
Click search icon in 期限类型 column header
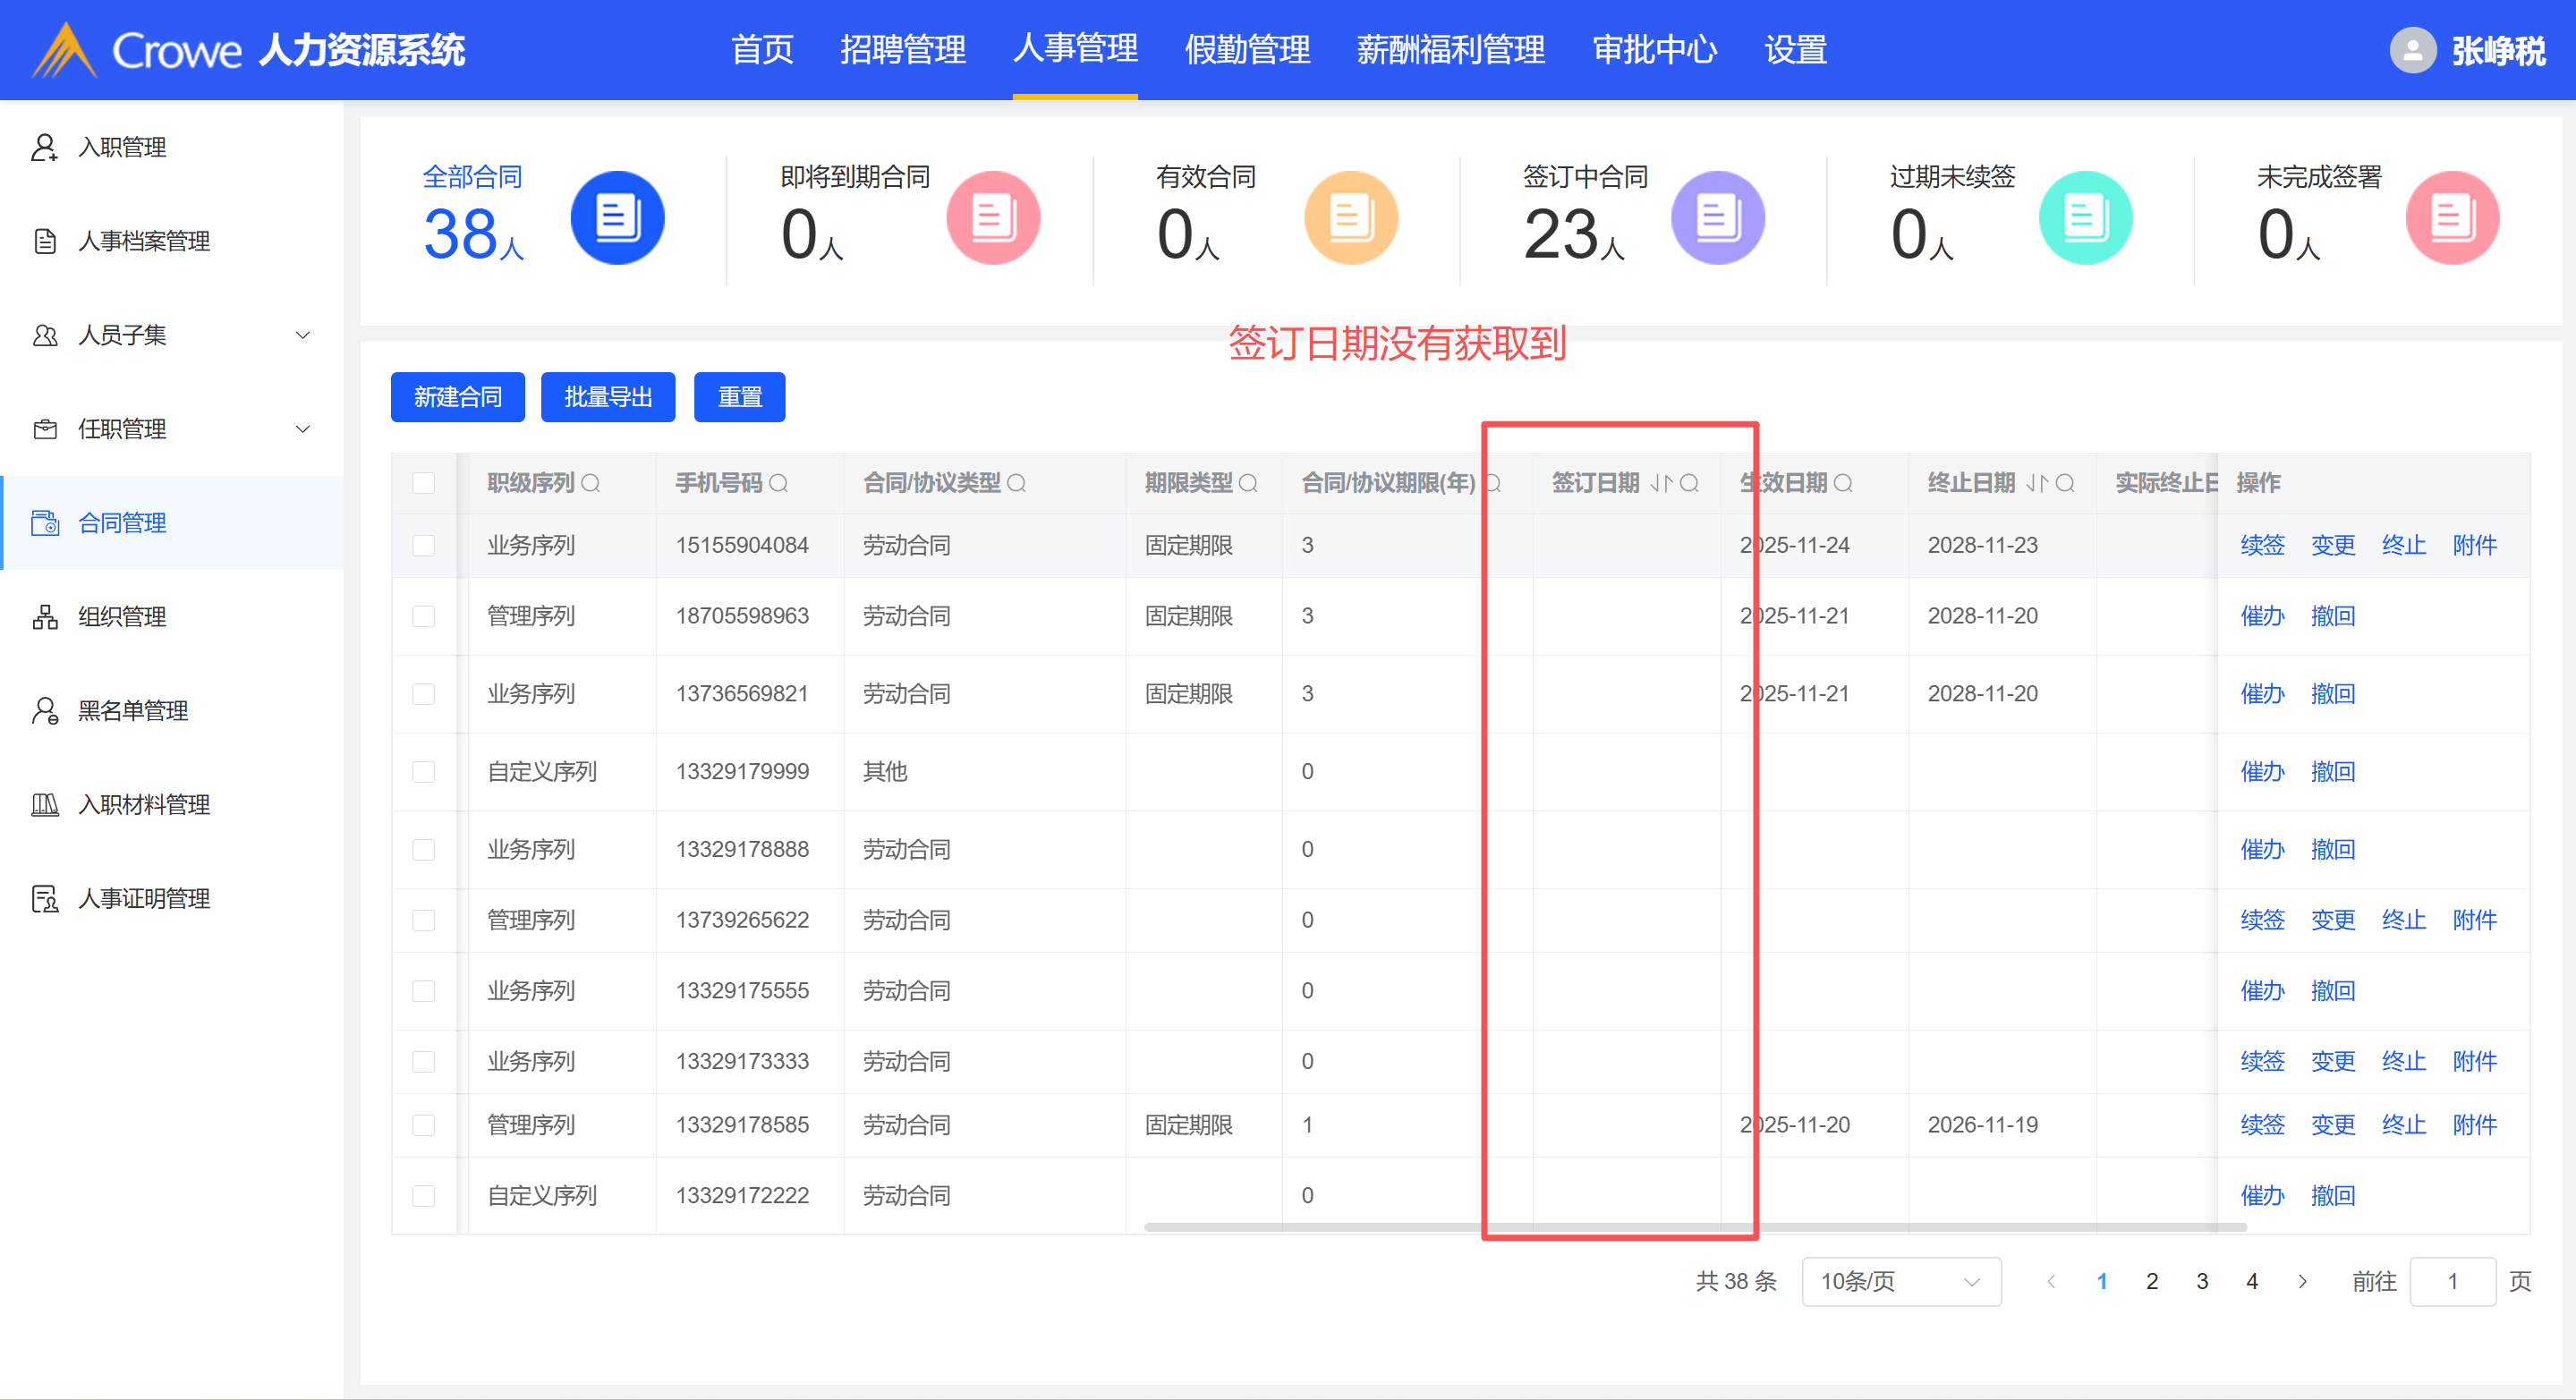point(1248,484)
